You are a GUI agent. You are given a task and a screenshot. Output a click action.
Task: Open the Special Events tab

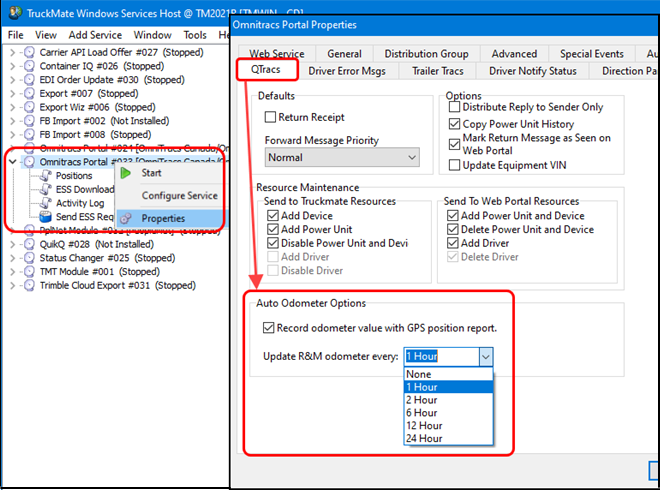[x=591, y=54]
